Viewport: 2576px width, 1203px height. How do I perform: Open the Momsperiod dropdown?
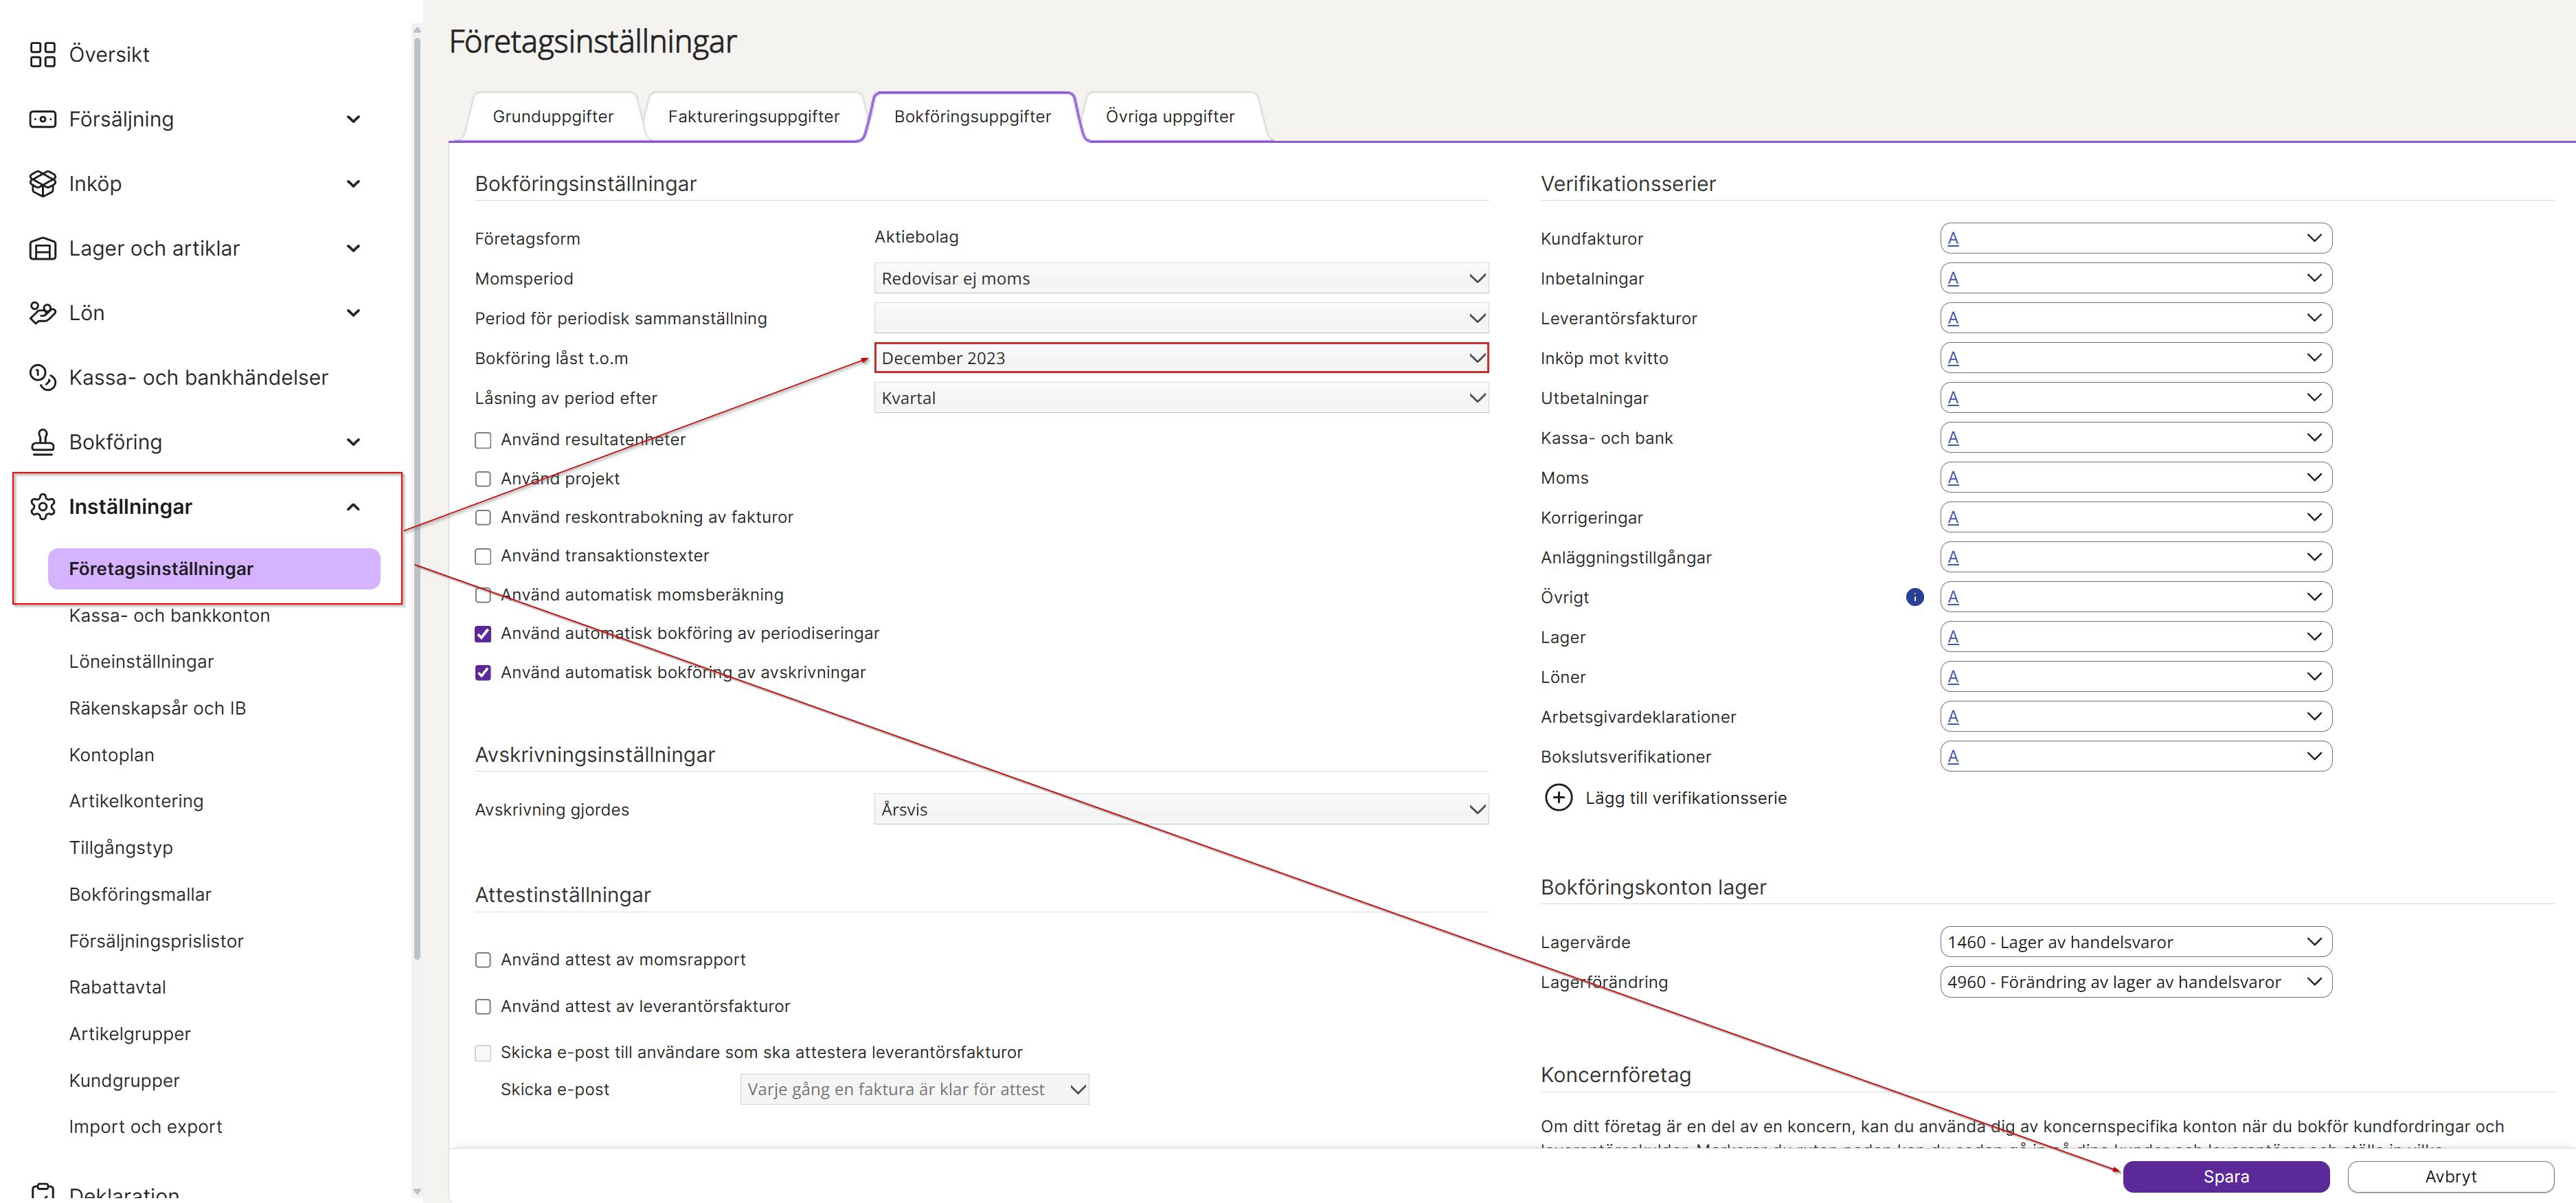tap(1180, 278)
